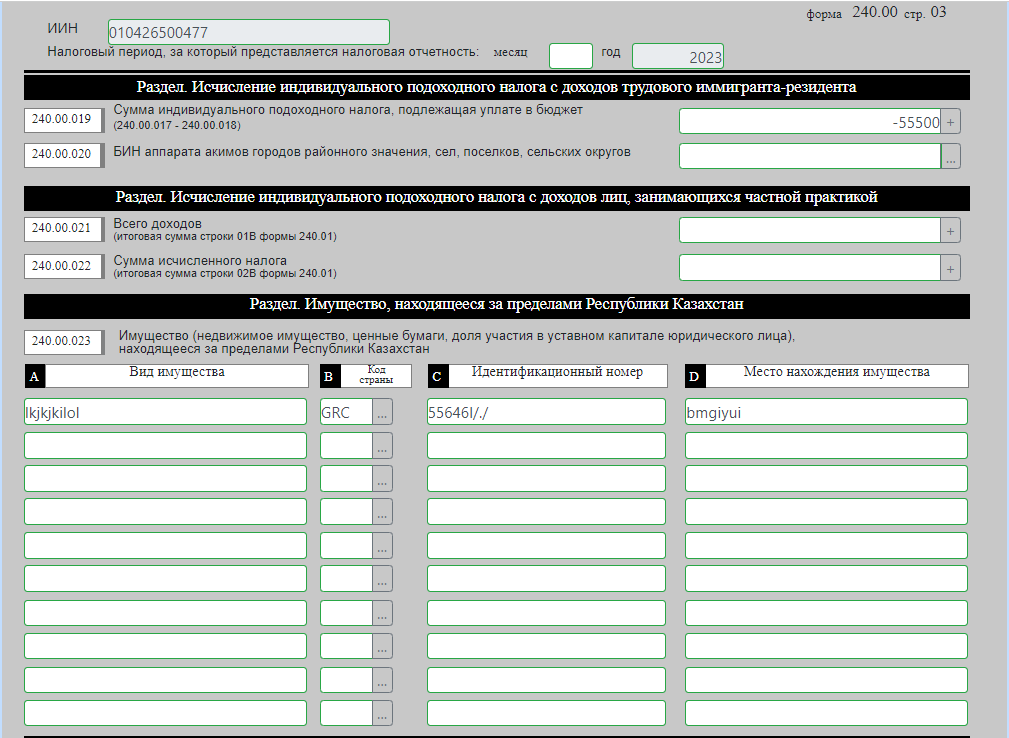Open country code lookup in sixth property row
Screen dimensions: 1009x738
382,579
